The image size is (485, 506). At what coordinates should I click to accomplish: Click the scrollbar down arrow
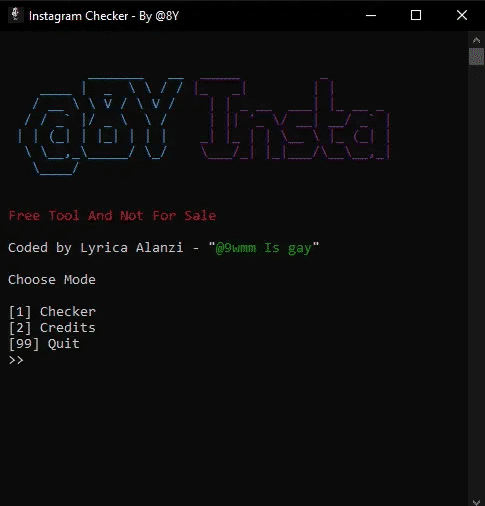[x=476, y=501]
